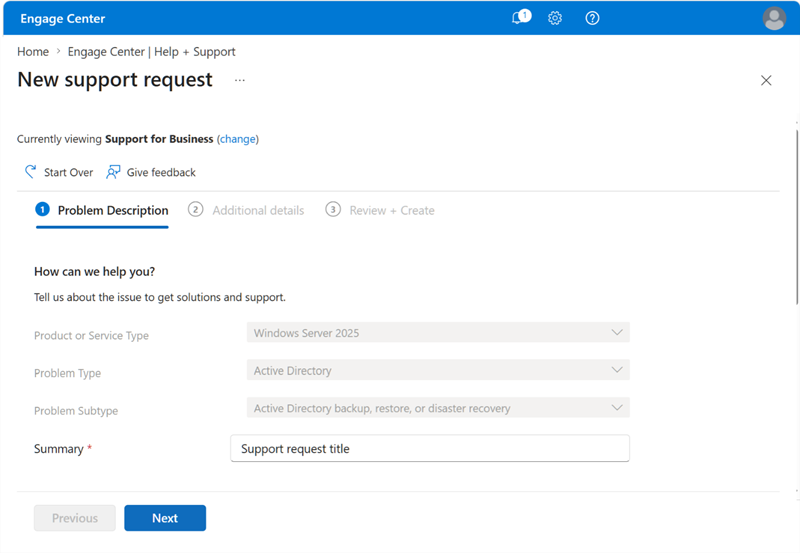Click the 'Problem Subtype' label
This screenshot has width=800, height=553.
click(x=76, y=411)
